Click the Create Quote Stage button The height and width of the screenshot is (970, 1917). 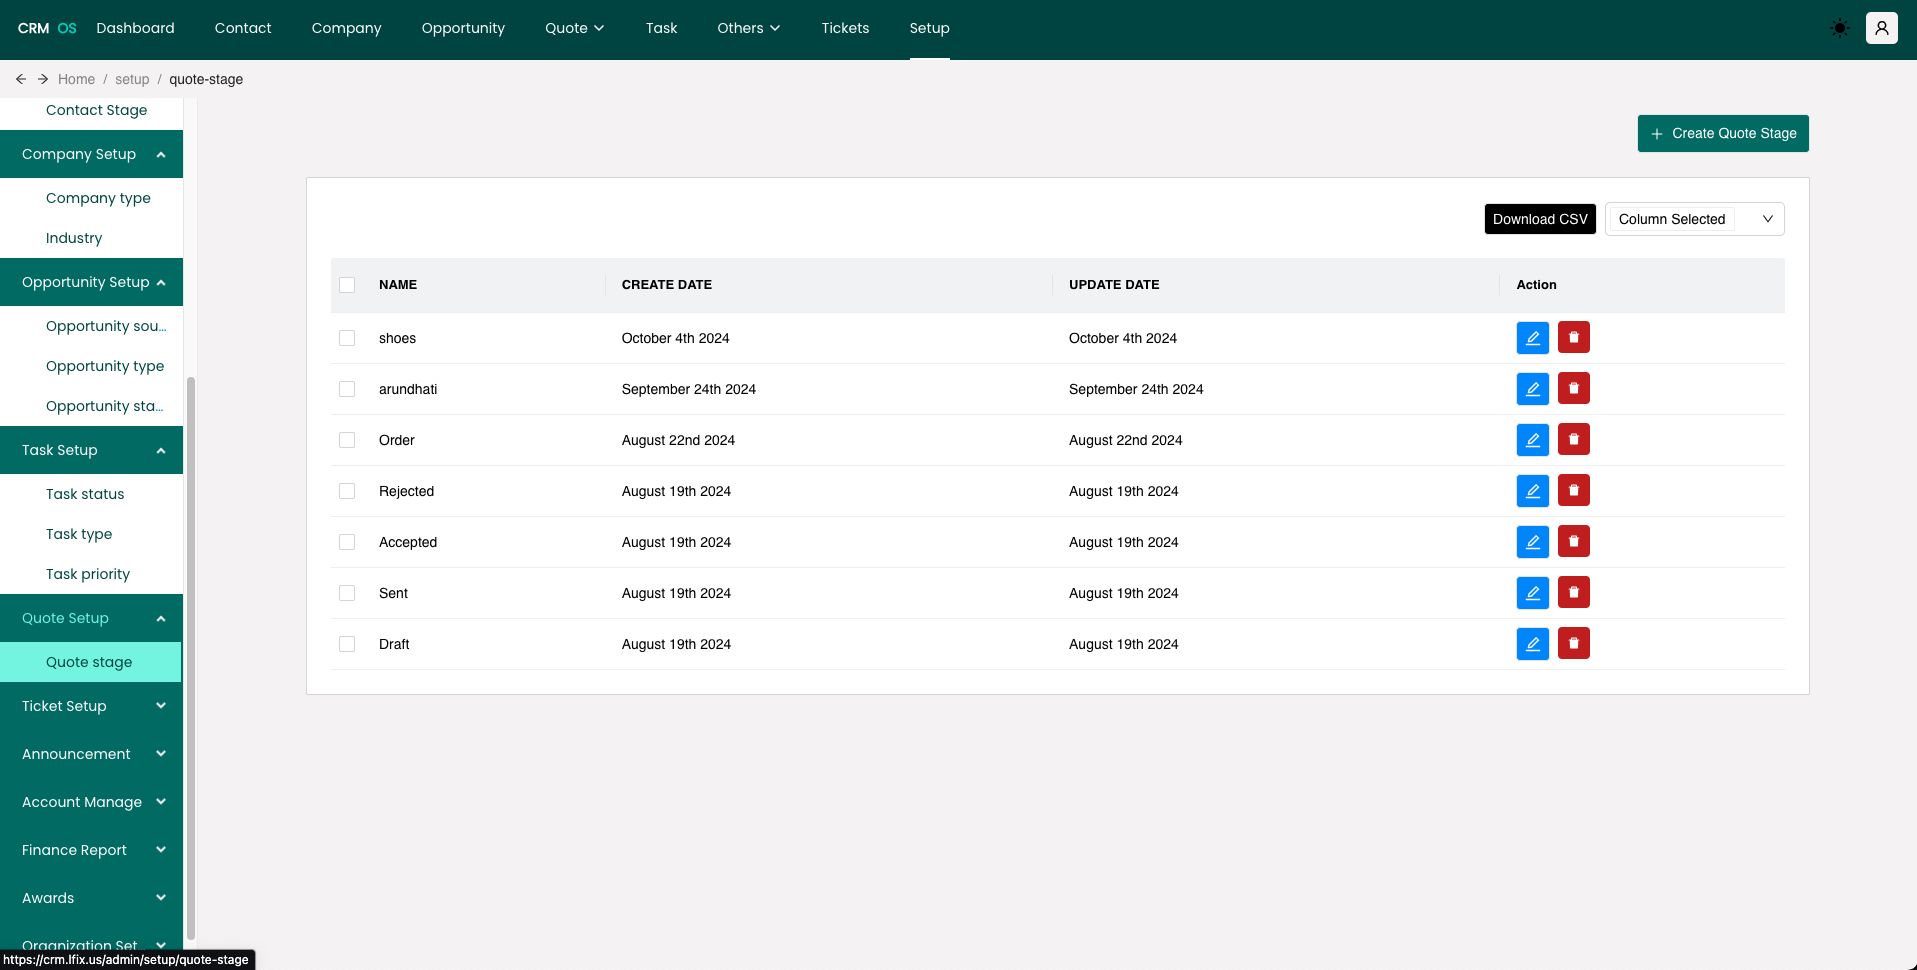click(1722, 133)
